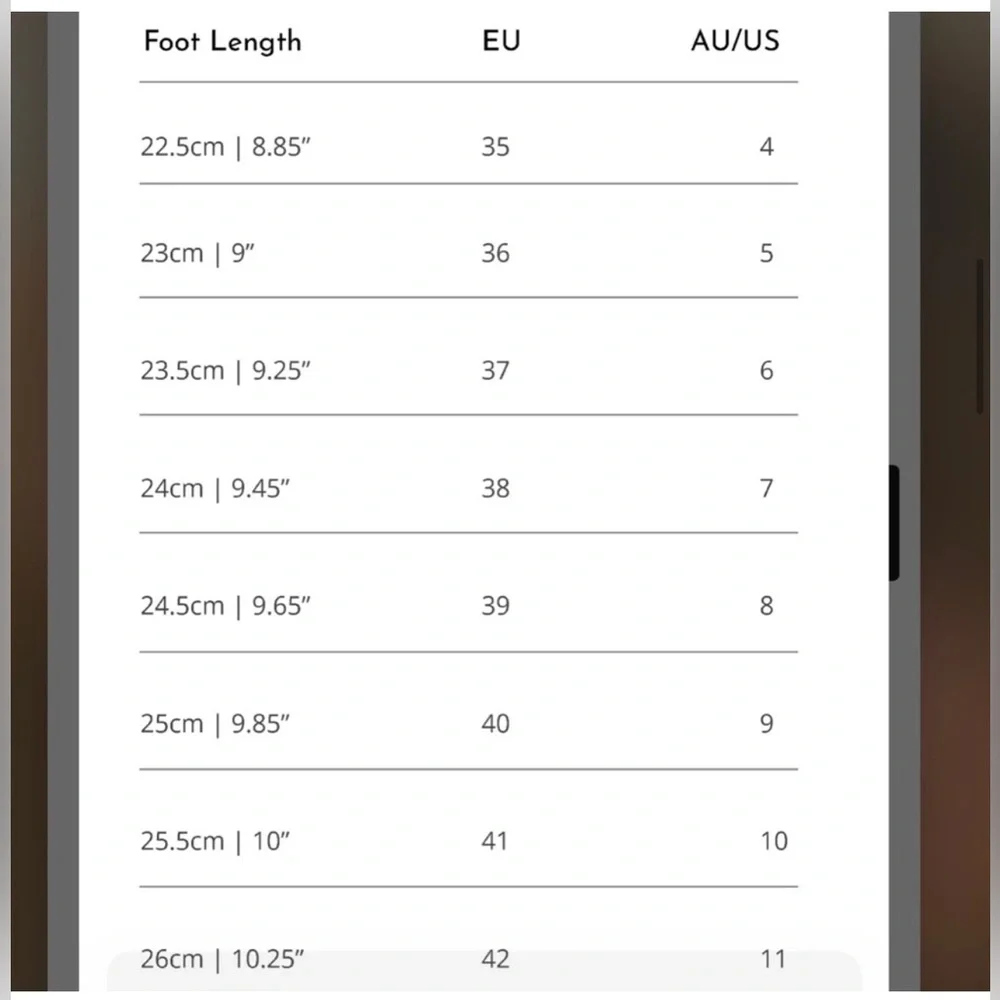Click the Foot Length column header
The width and height of the screenshot is (1000, 1000).
[222, 42]
